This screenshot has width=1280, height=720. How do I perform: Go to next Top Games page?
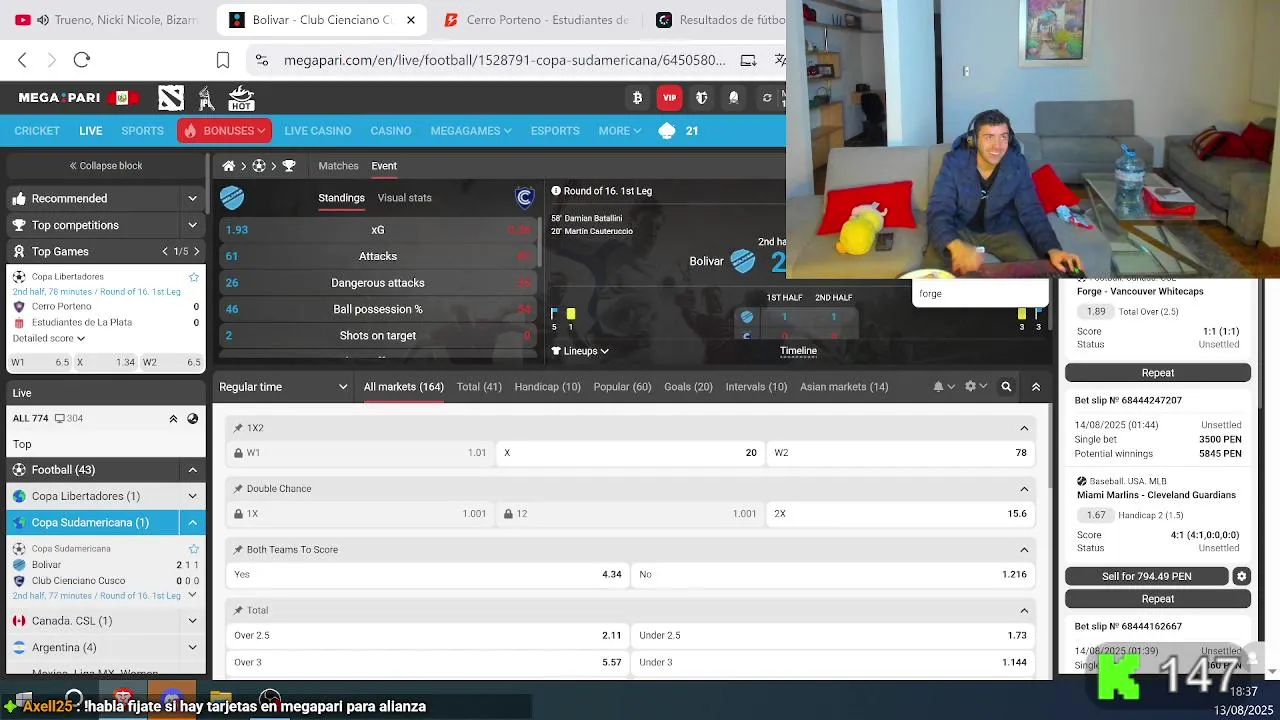(x=196, y=252)
